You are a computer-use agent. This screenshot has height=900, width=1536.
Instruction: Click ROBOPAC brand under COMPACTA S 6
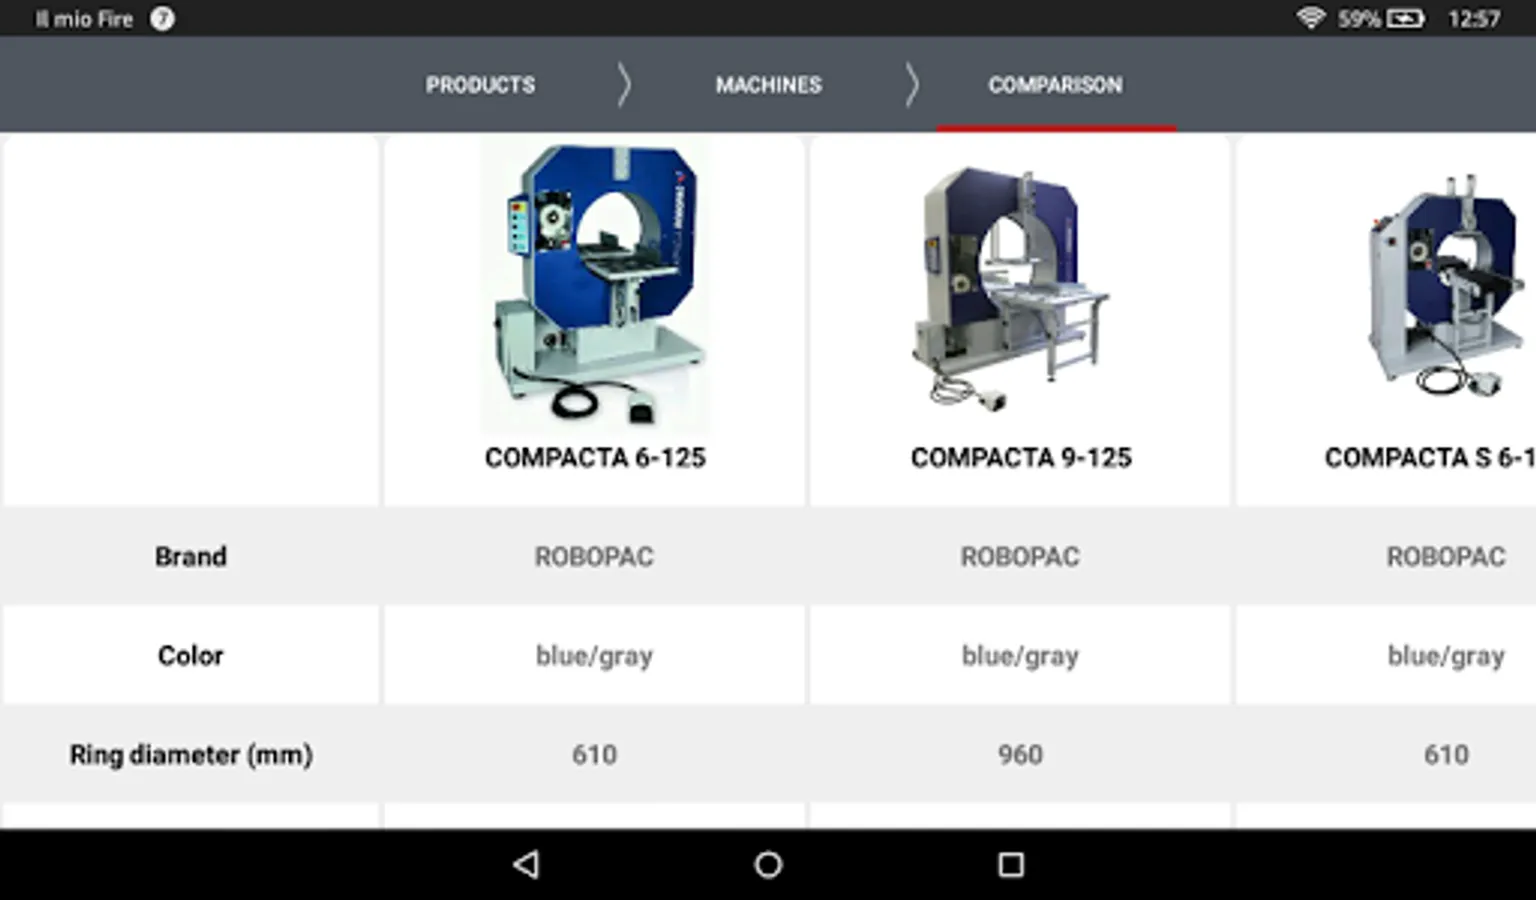(1446, 556)
